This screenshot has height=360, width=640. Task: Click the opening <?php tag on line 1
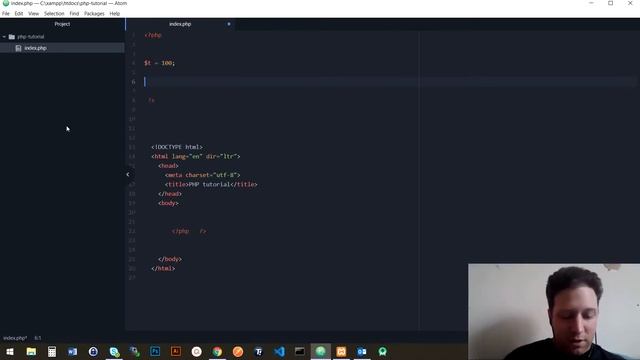point(153,35)
